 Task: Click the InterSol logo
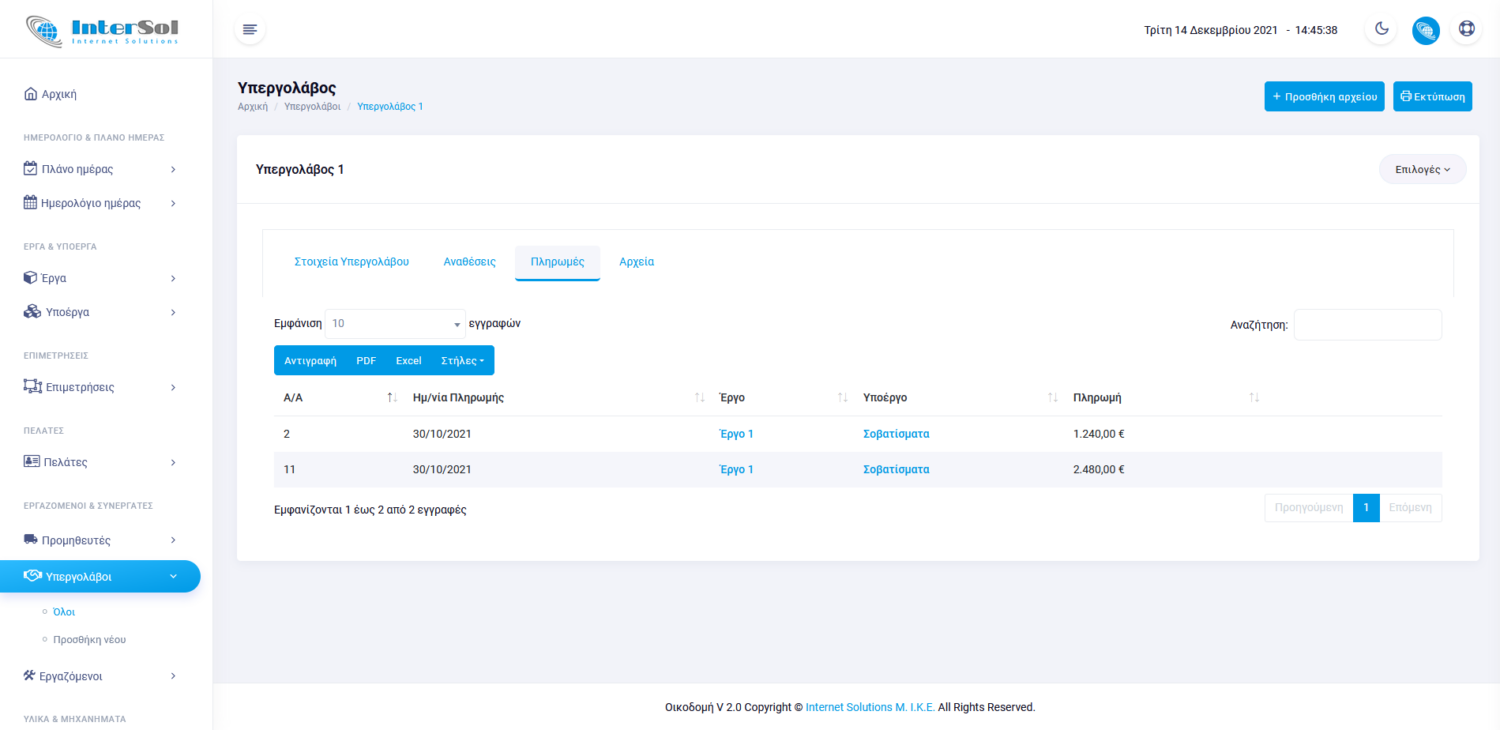point(103,30)
